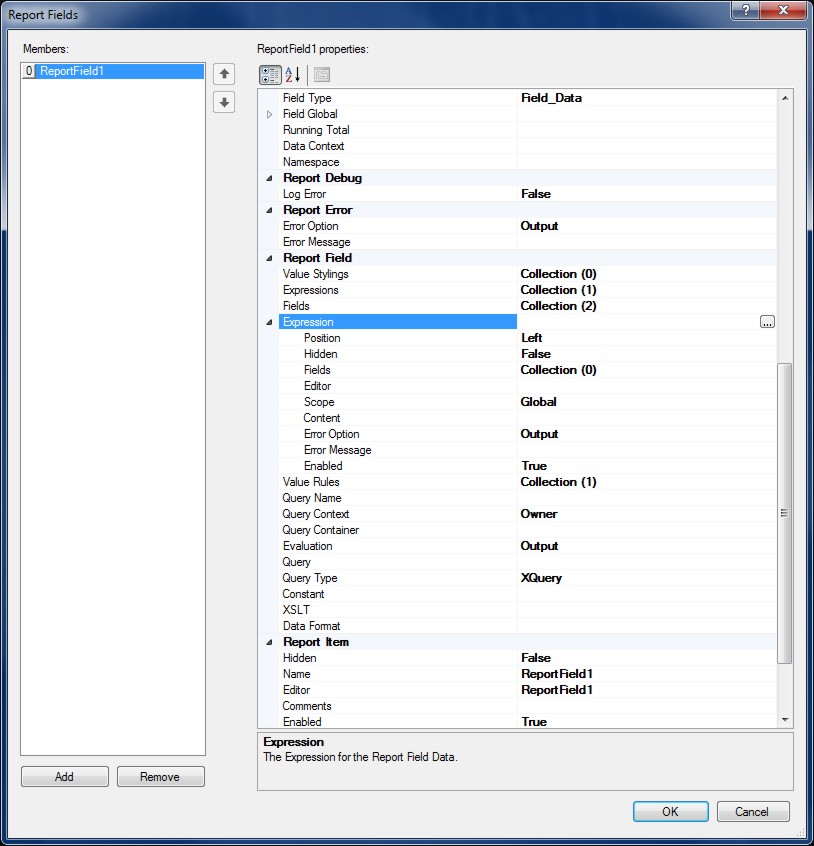814x846 pixels.
Task: Collapse the Report Debug category
Action: pos(269,178)
